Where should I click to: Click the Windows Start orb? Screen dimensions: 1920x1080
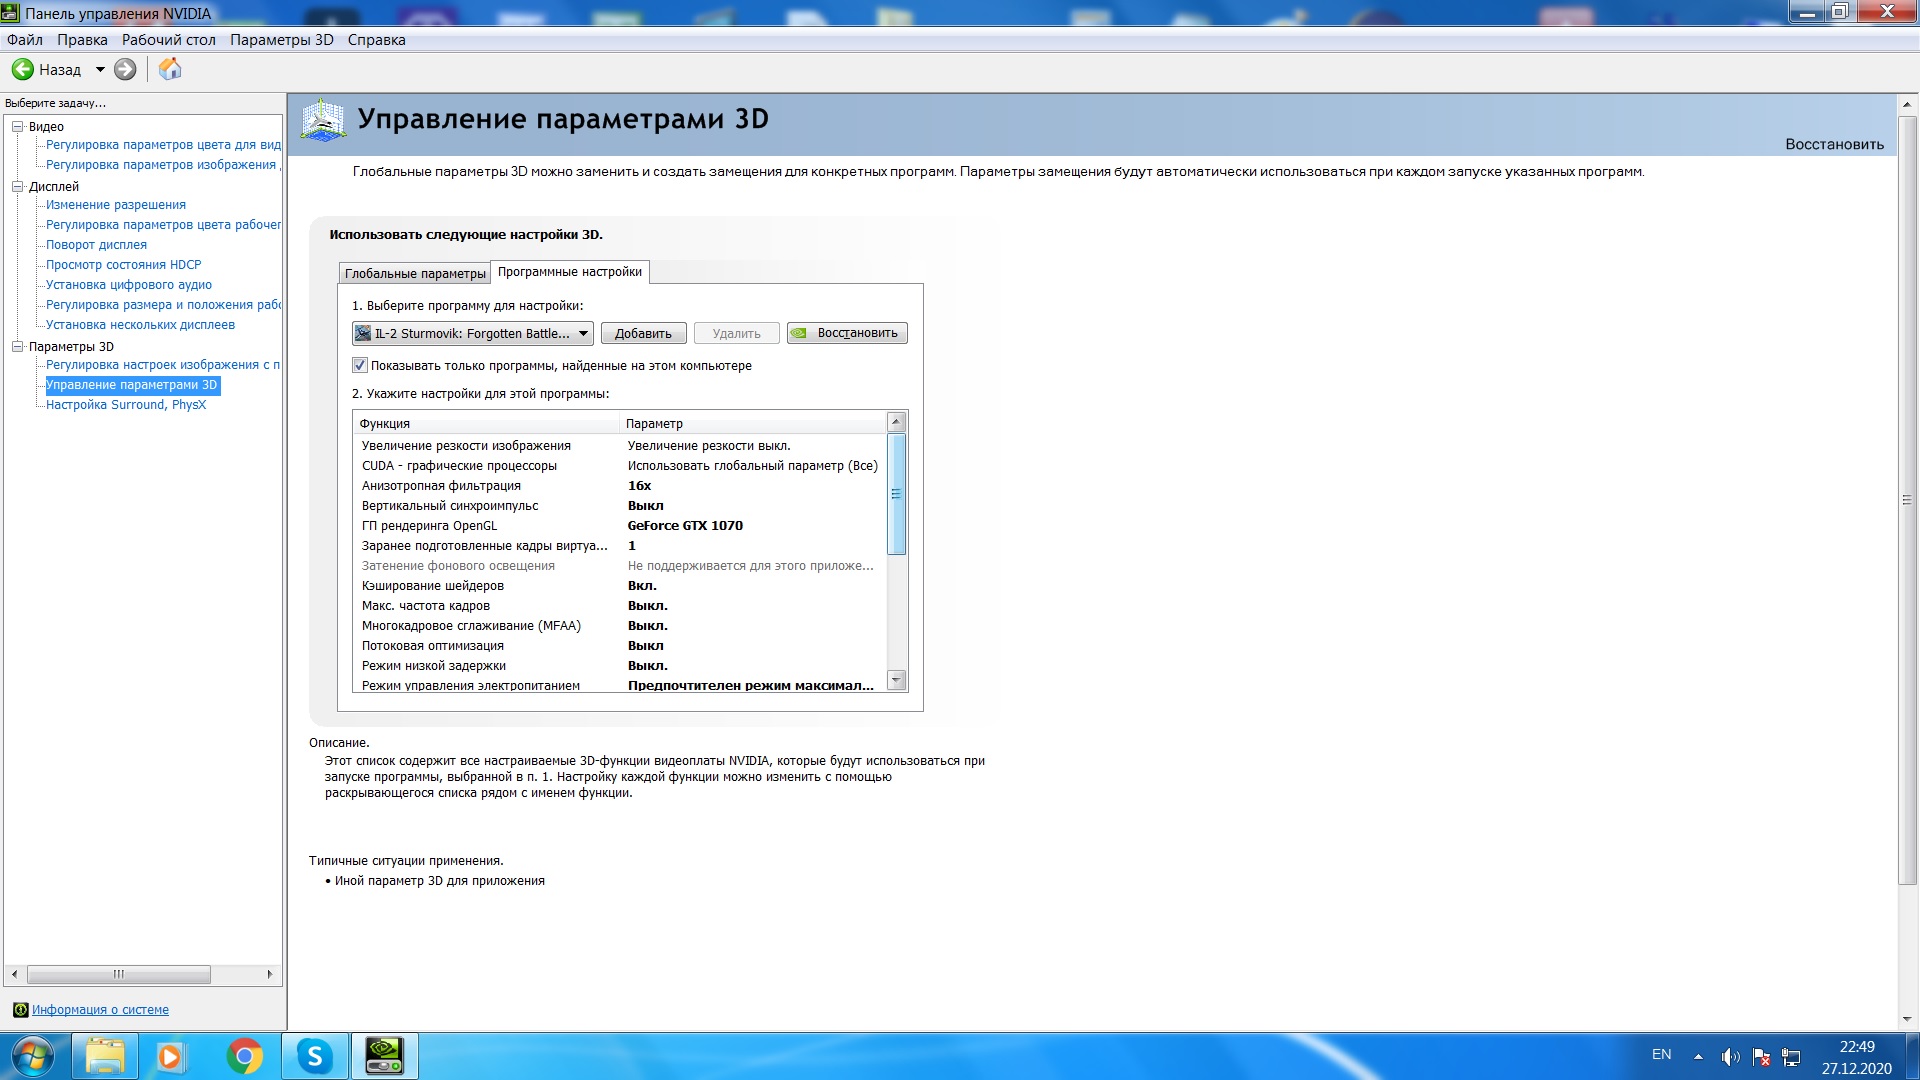coord(32,1056)
